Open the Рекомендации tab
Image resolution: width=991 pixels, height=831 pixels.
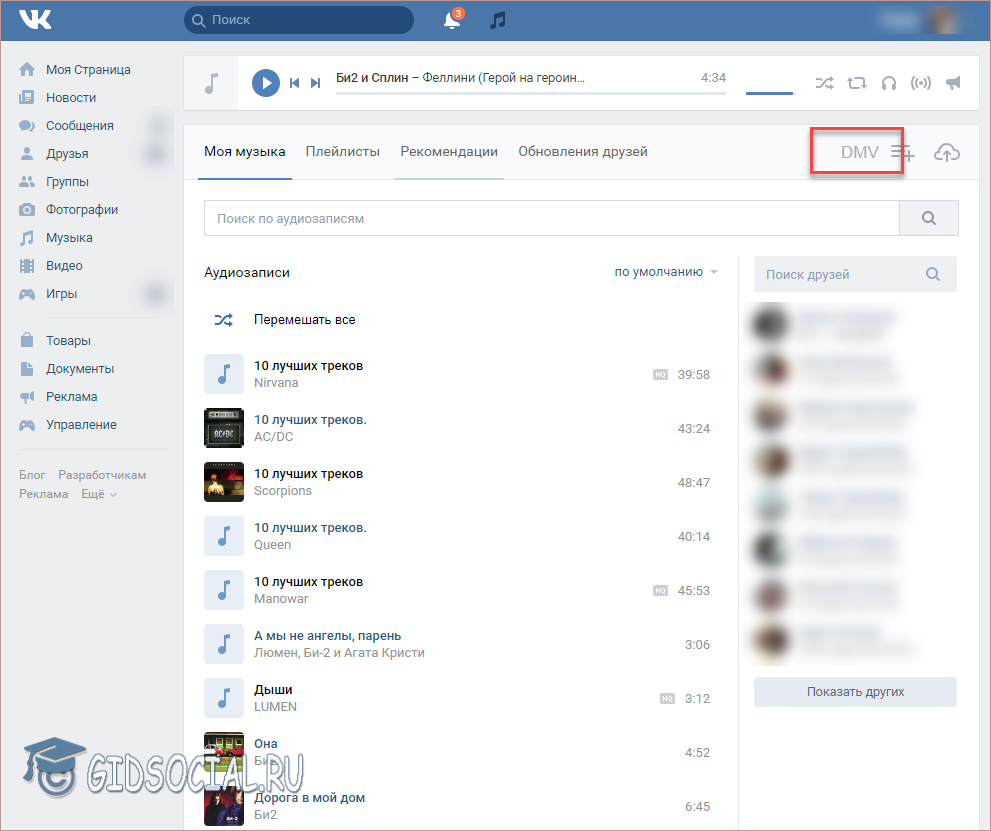coord(449,152)
